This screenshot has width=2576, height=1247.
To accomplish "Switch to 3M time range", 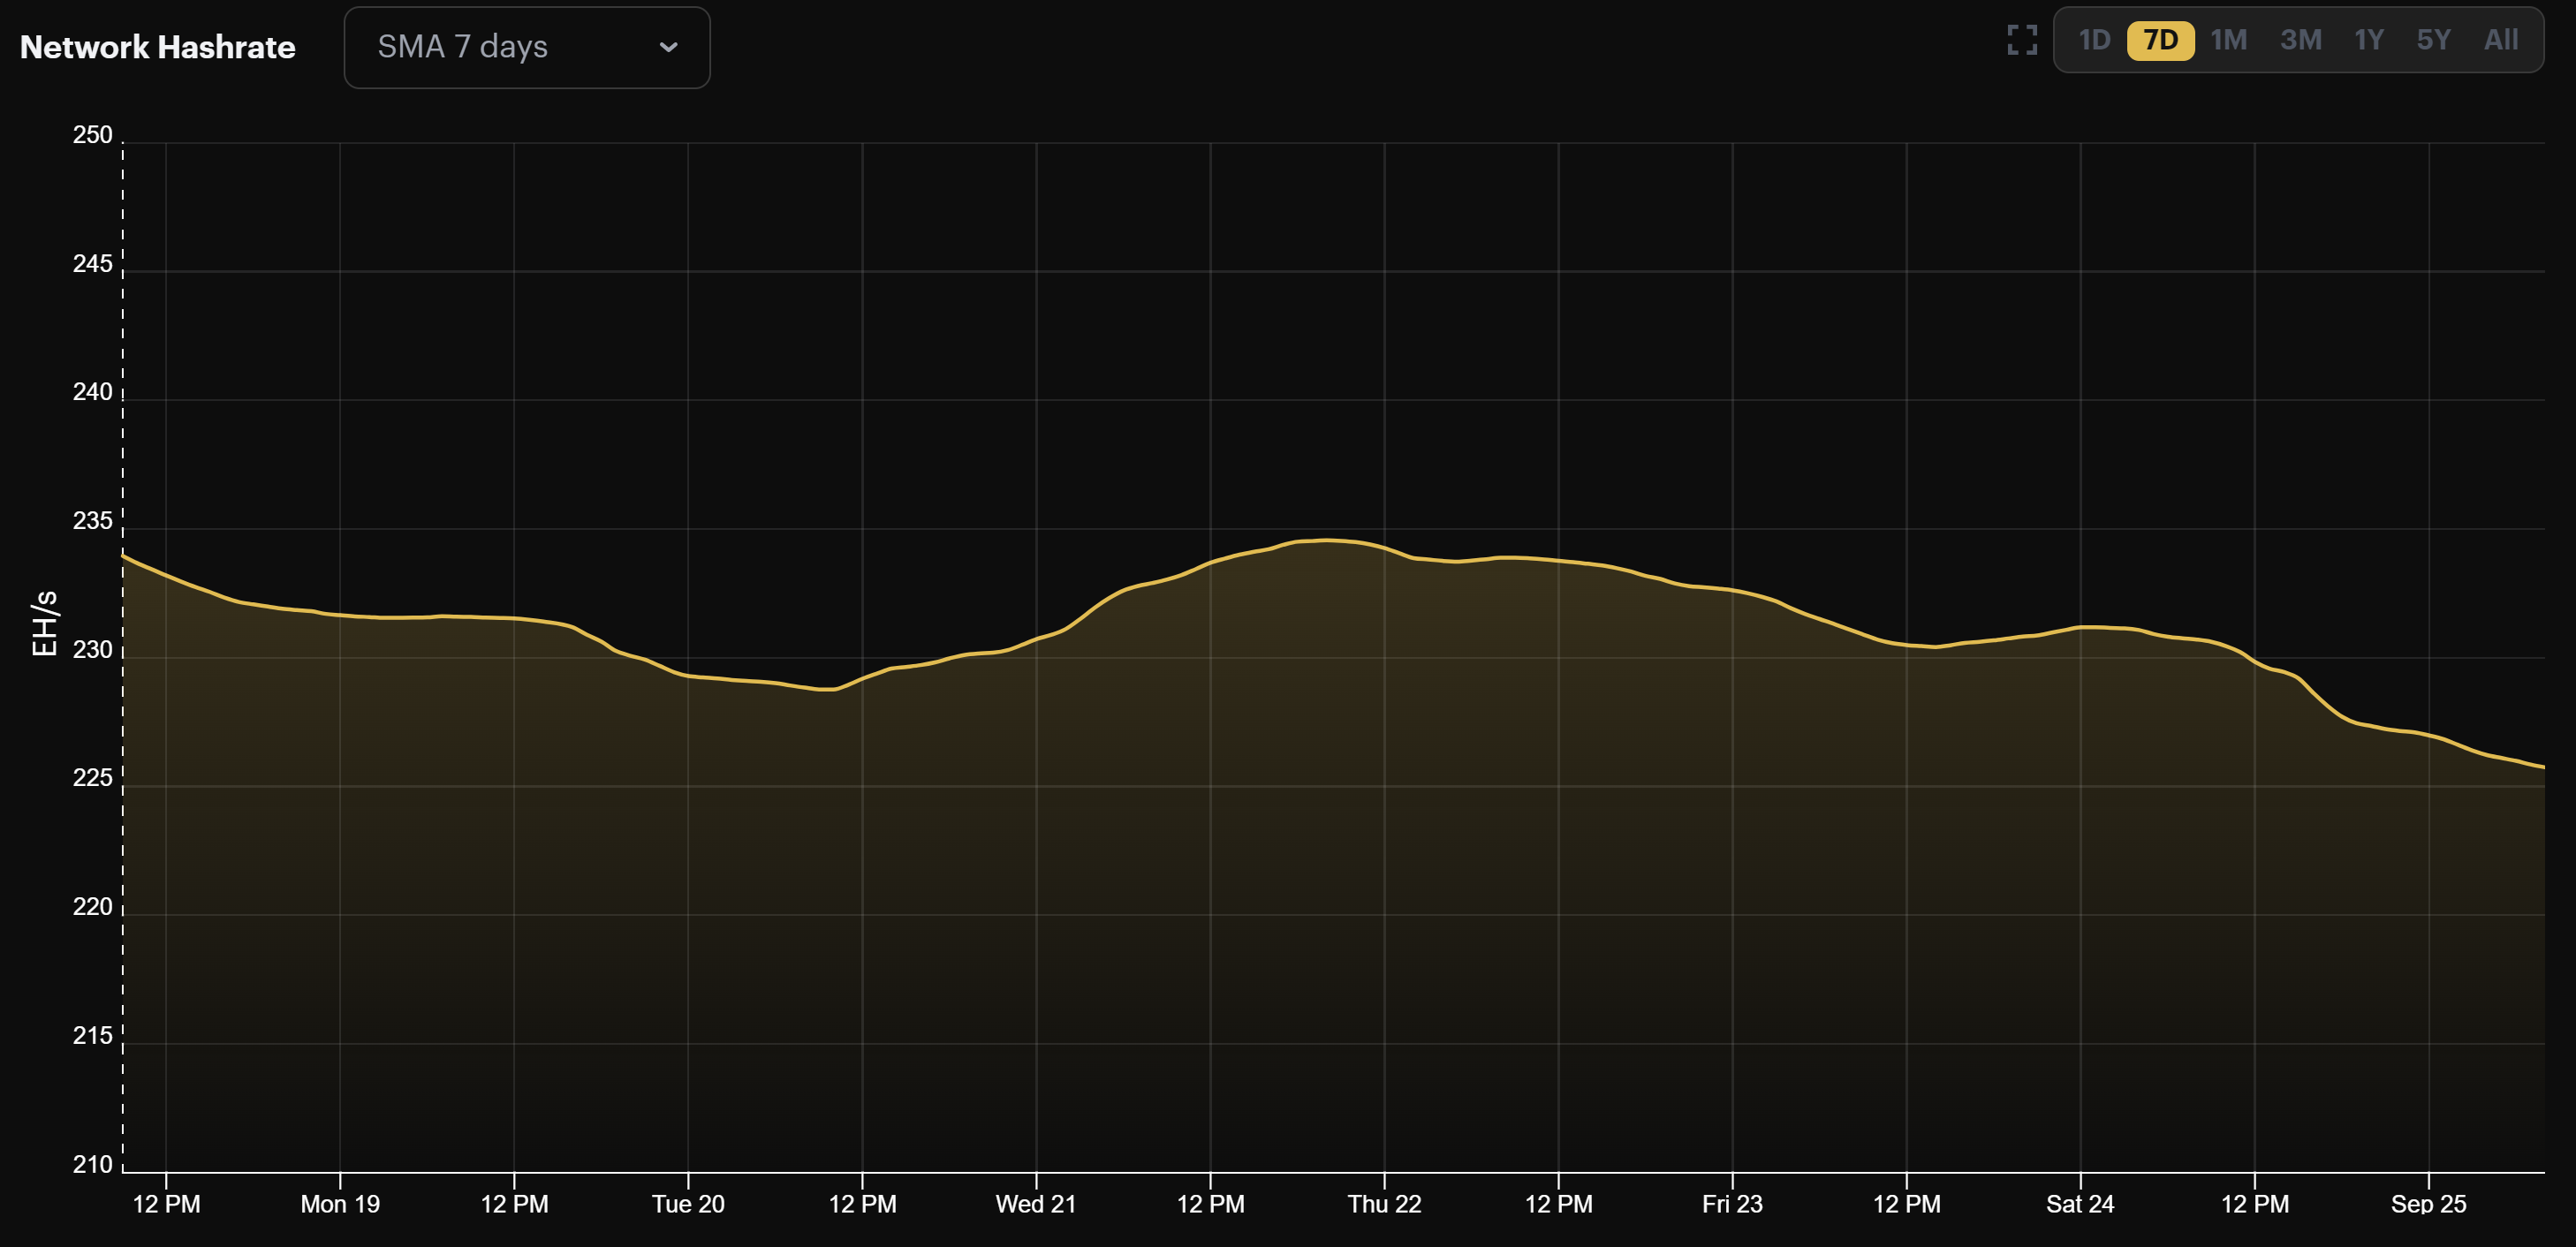I will pyautogui.click(x=2300, y=40).
